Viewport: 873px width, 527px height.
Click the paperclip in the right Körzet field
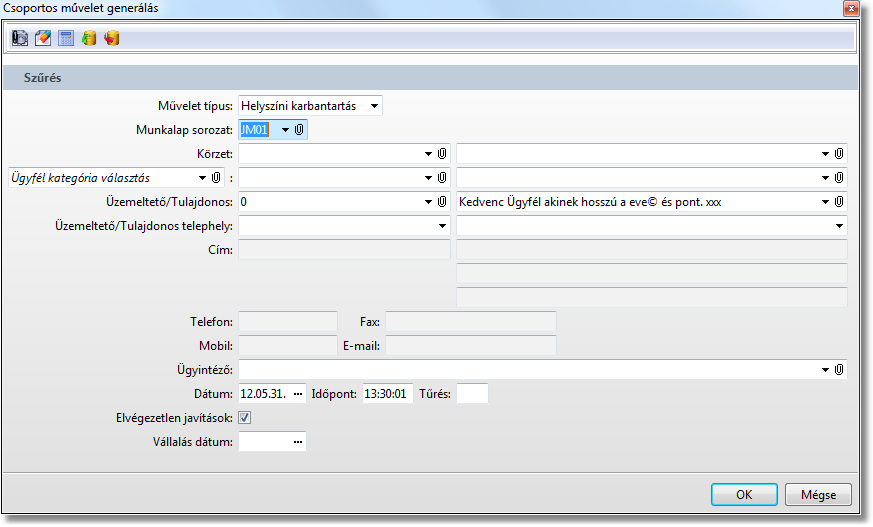[x=839, y=154]
